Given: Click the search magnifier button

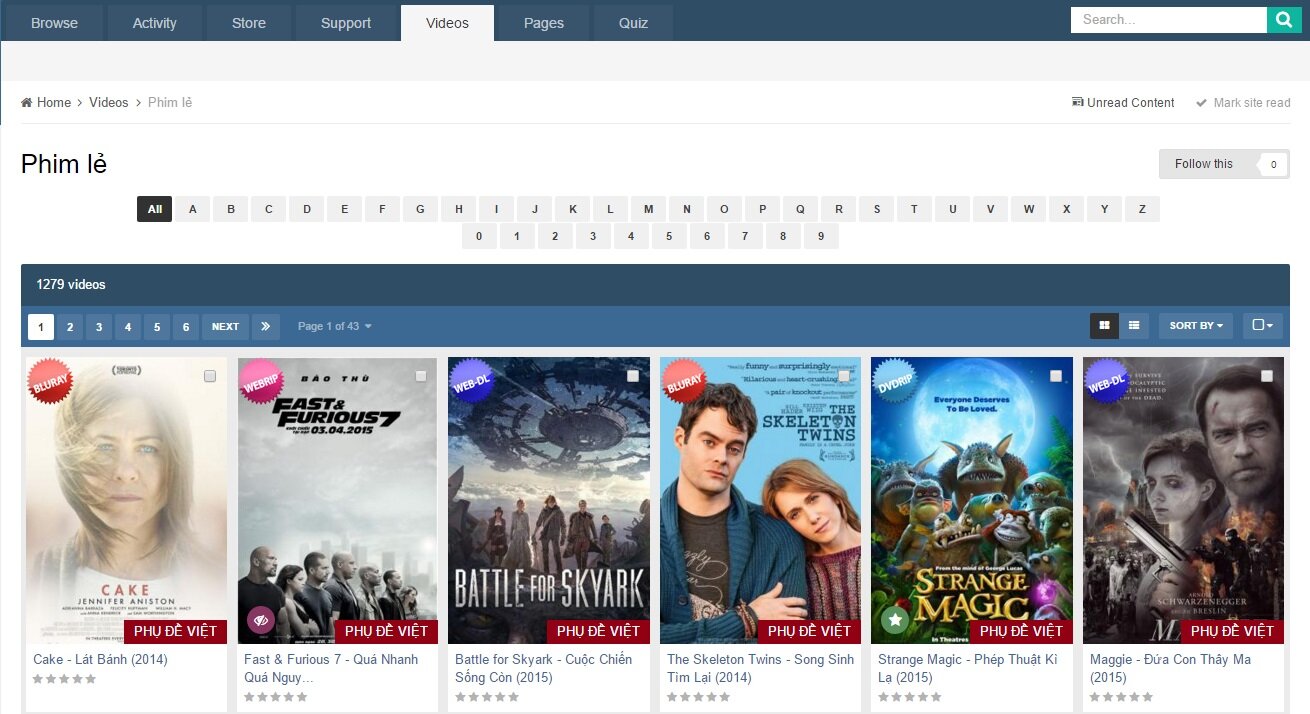Looking at the screenshot, I should point(1284,19).
